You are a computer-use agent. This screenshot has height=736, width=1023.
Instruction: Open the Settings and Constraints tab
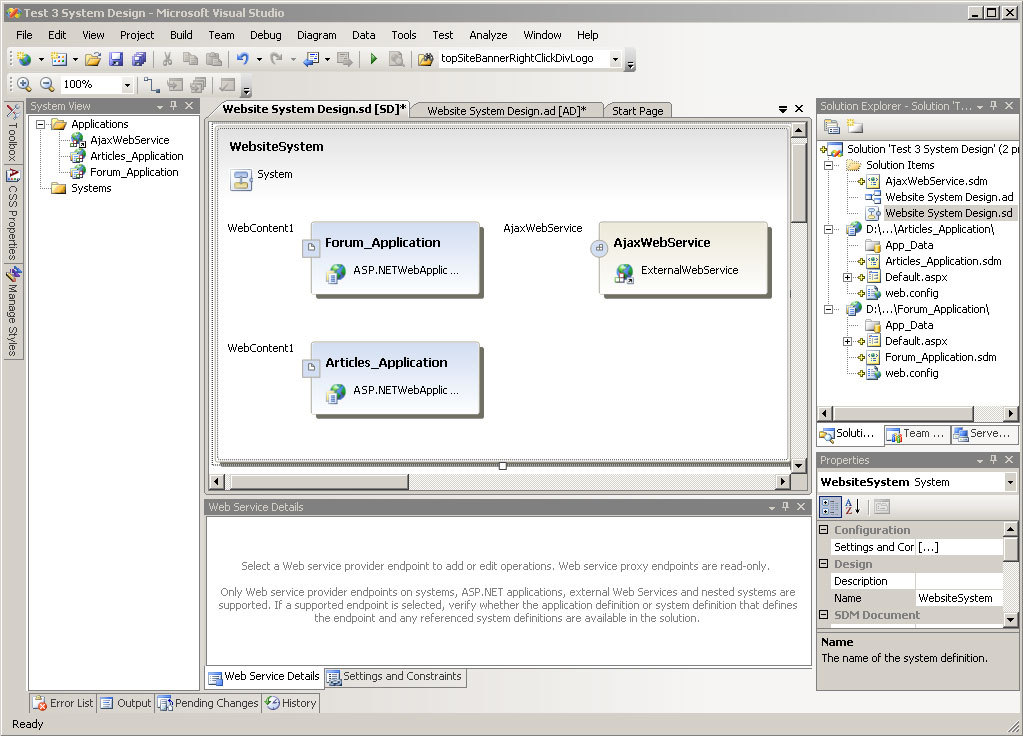click(395, 677)
